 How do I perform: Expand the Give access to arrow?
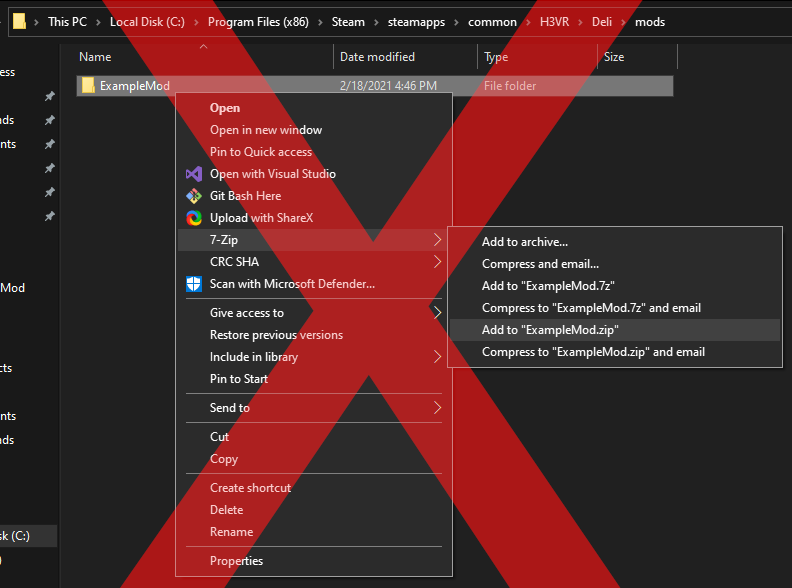point(437,313)
